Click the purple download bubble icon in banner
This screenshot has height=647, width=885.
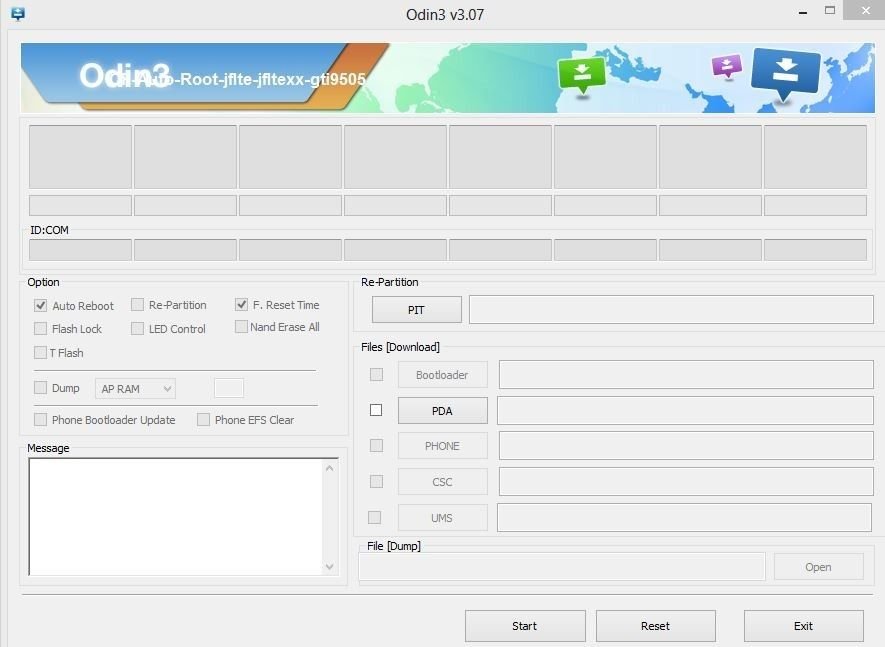click(726, 67)
